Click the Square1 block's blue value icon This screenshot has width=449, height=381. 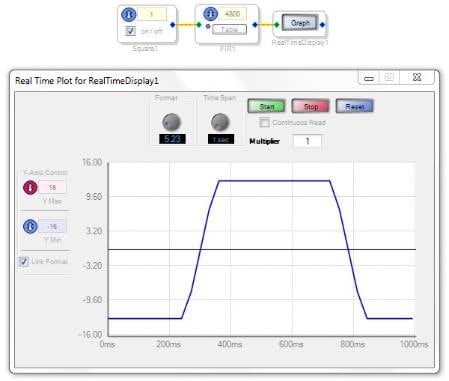(x=128, y=15)
